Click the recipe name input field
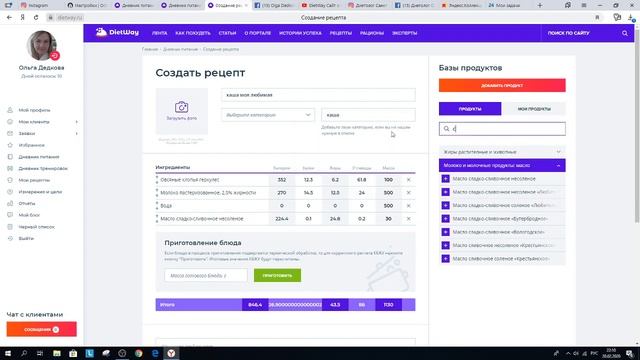Viewport: 640px width, 360px height. [318, 95]
